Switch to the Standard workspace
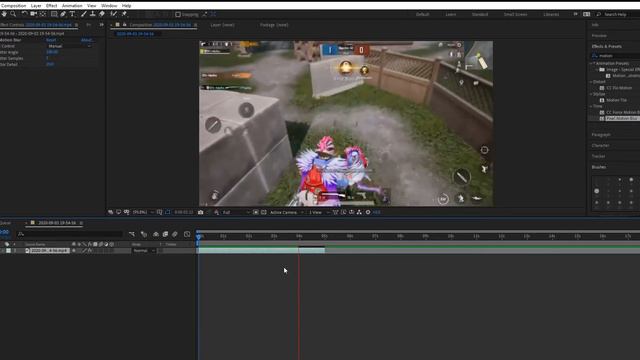This screenshot has height=360, width=640. tap(480, 14)
